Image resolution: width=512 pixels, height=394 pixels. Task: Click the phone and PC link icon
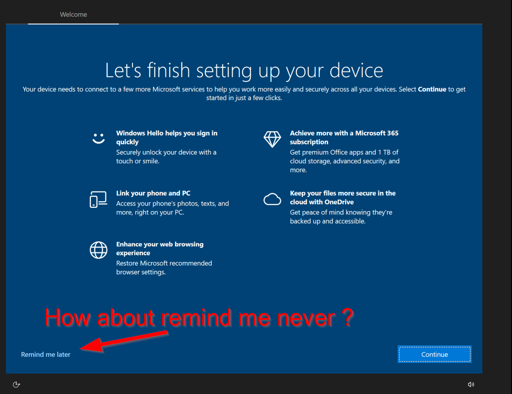coord(98,199)
